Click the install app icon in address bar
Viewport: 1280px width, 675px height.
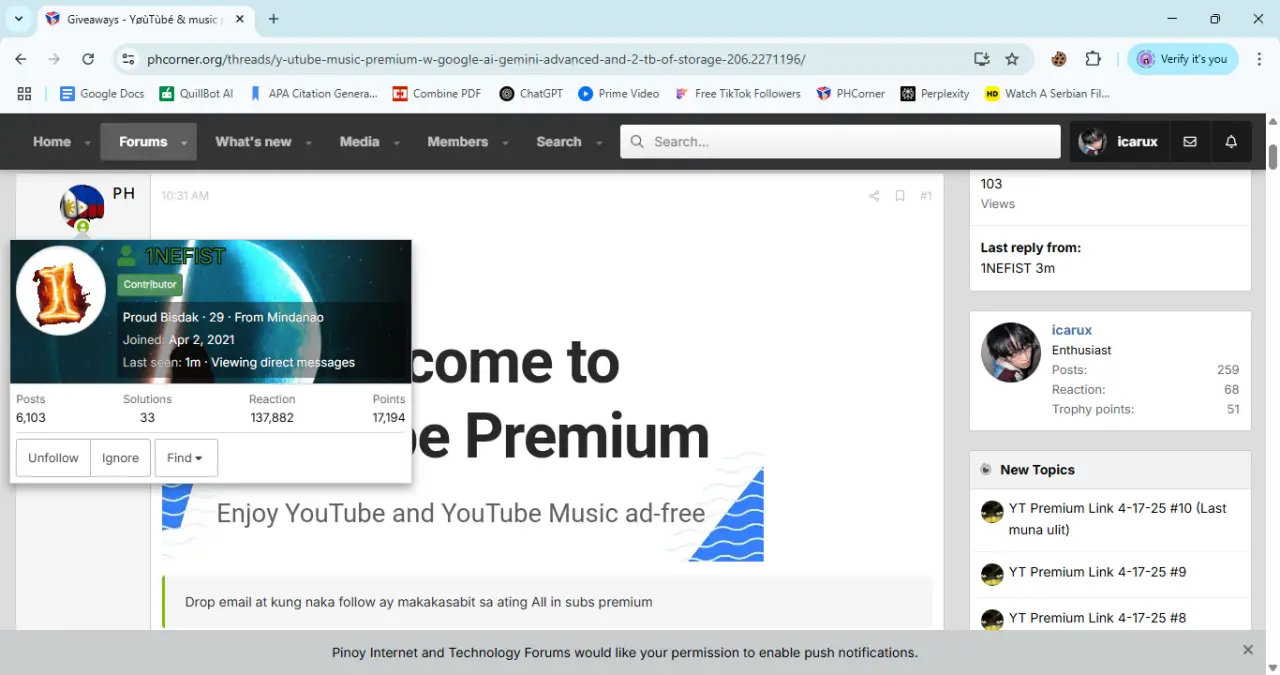(x=982, y=59)
